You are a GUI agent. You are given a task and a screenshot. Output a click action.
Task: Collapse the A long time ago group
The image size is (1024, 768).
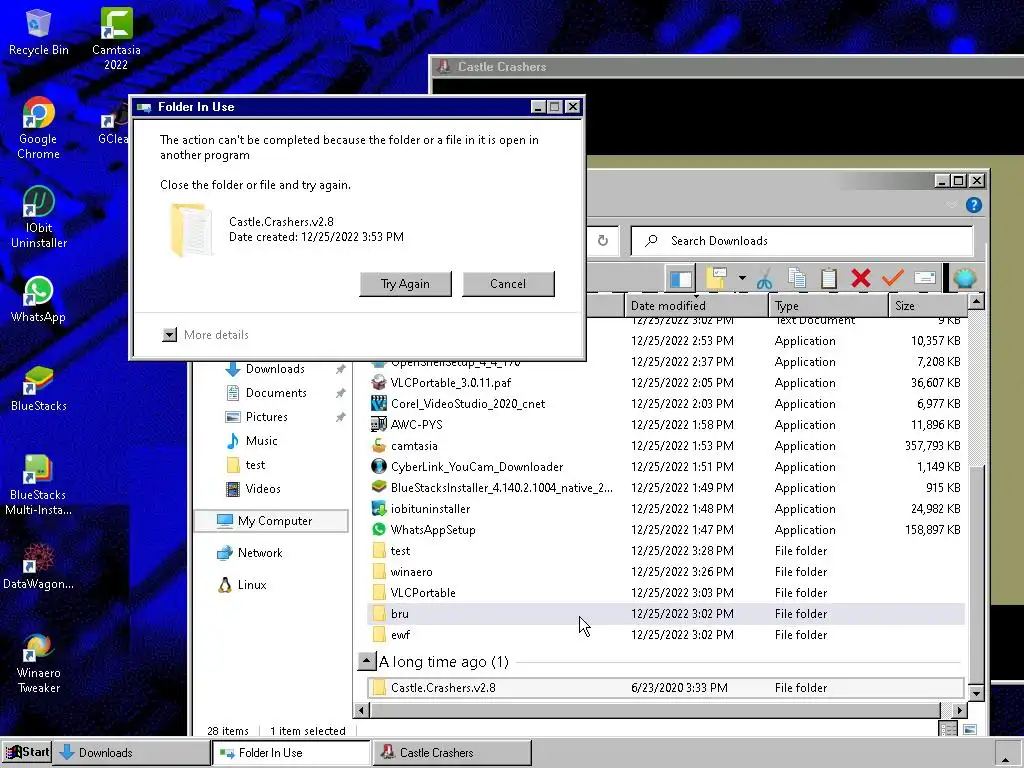(366, 662)
